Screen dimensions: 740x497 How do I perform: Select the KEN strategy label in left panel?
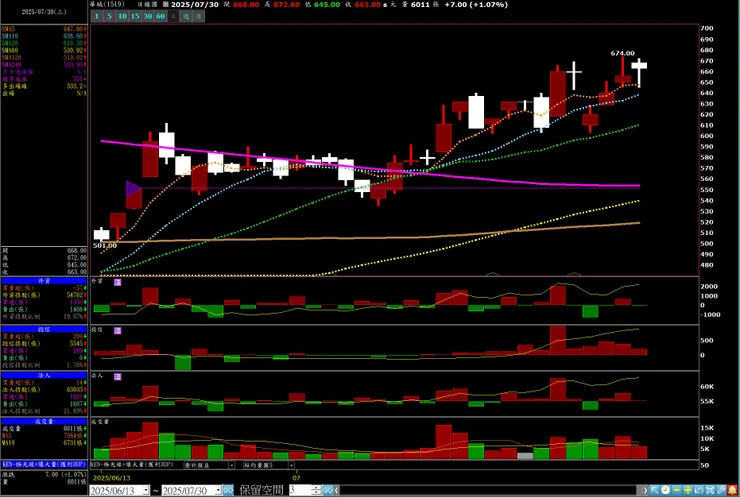click(44, 464)
